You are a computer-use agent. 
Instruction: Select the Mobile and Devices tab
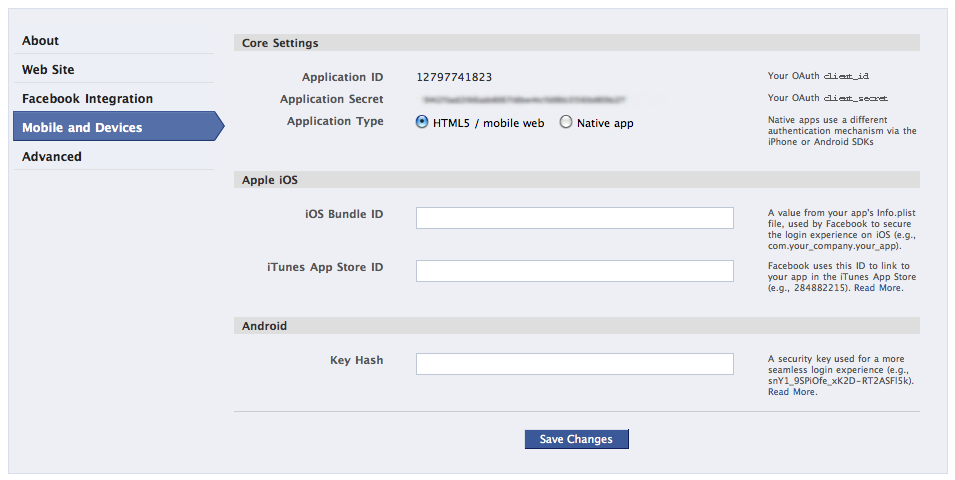click(x=118, y=127)
